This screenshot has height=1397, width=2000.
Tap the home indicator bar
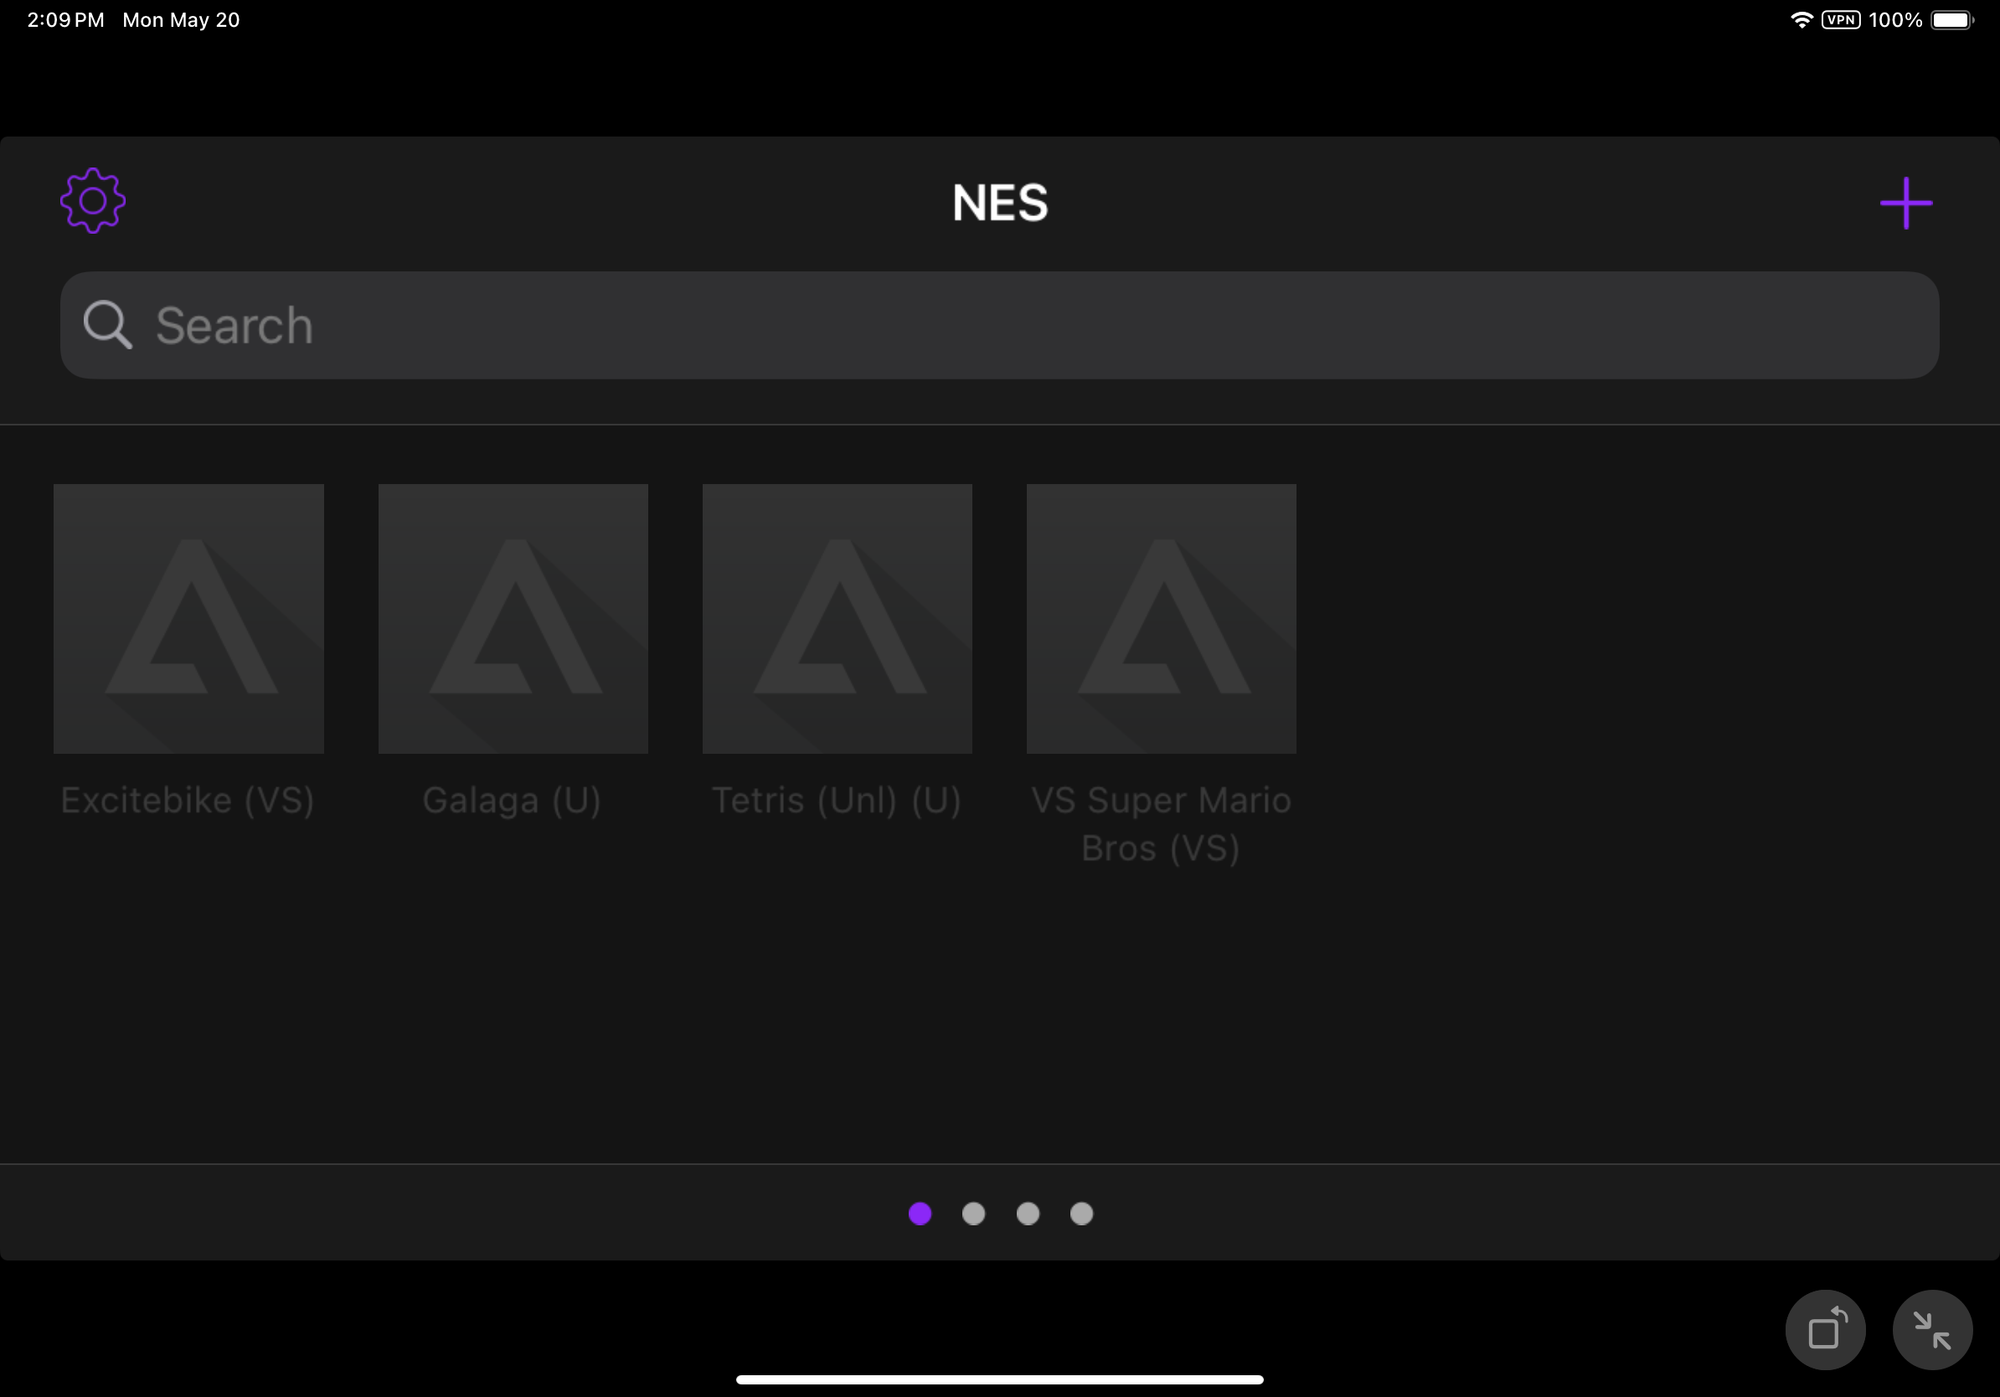coord(1000,1379)
